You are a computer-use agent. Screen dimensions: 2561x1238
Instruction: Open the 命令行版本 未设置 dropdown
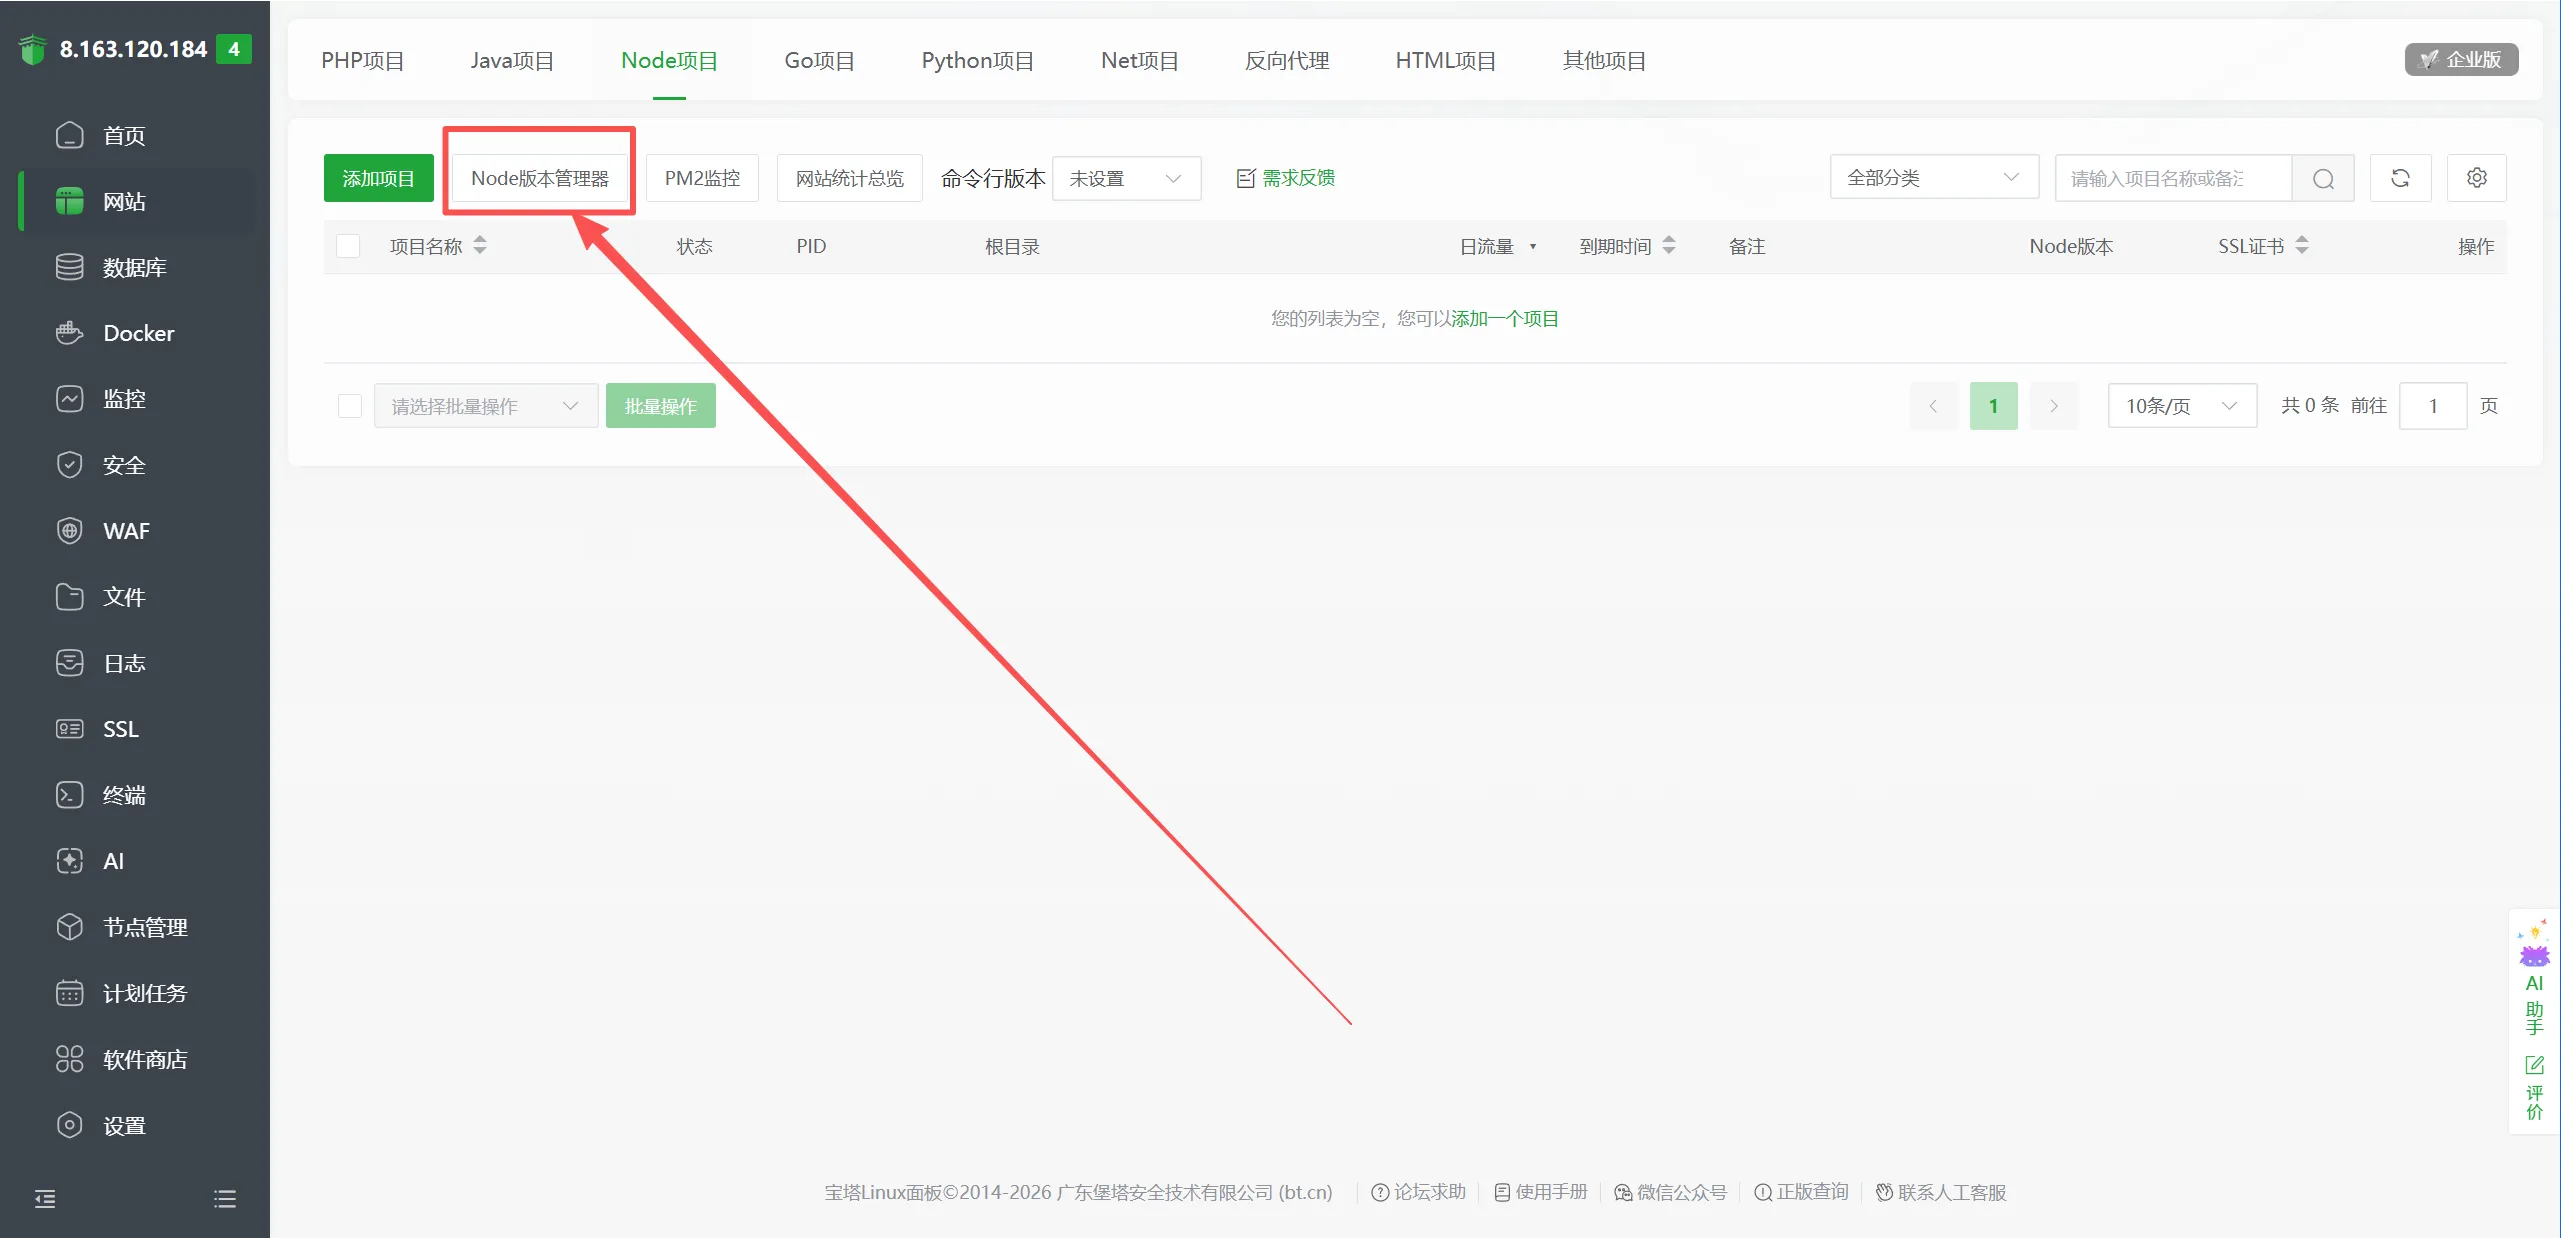[1126, 178]
